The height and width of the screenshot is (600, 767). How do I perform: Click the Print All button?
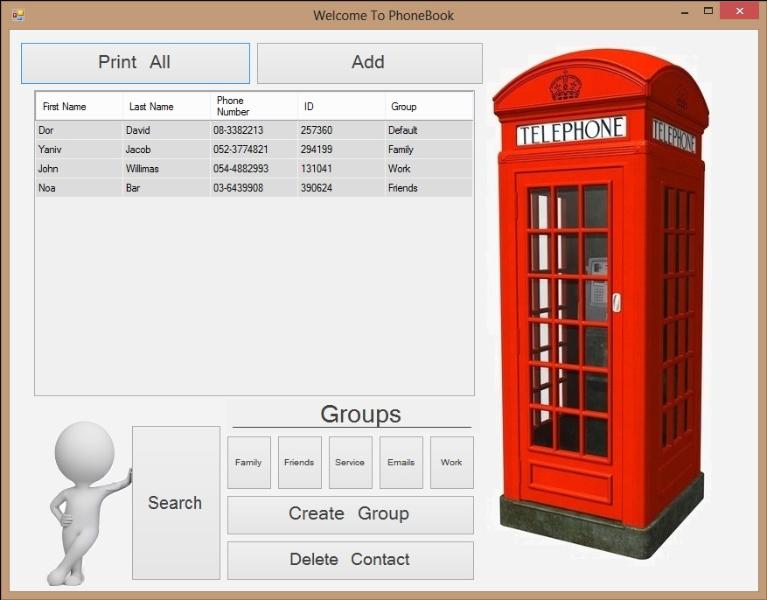click(x=135, y=63)
